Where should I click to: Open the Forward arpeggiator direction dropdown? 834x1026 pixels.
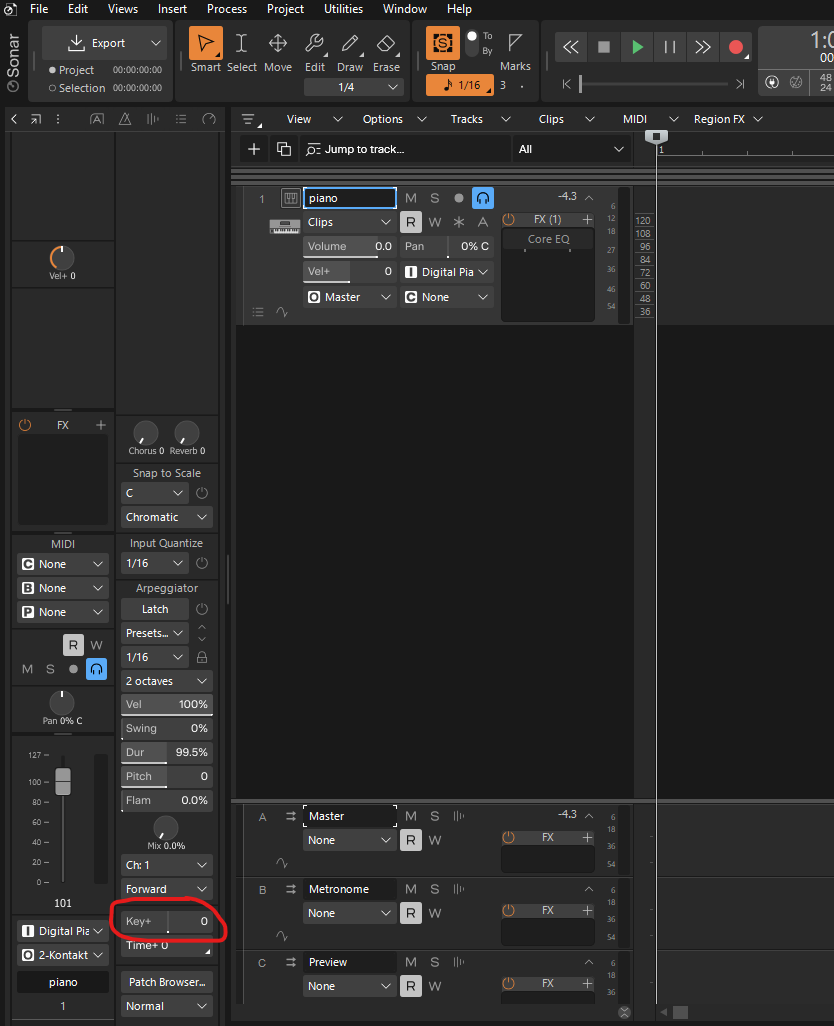tap(167, 889)
